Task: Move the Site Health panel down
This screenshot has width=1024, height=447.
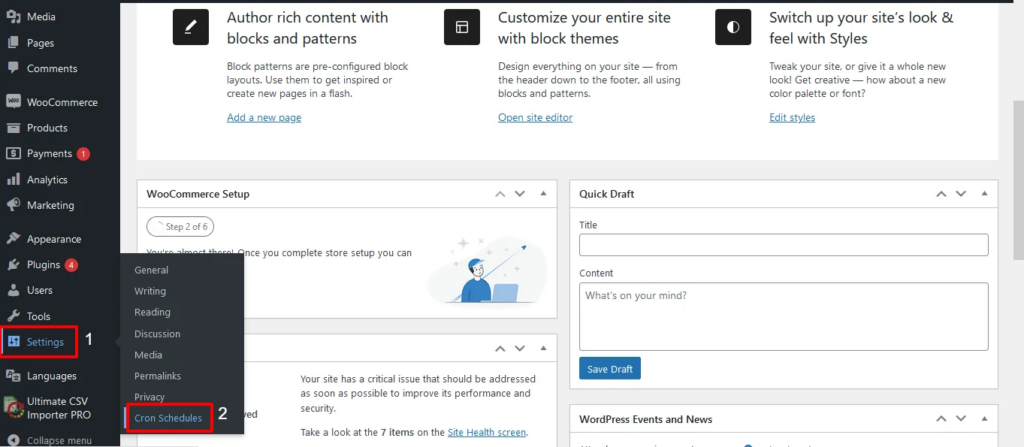Action: [520, 349]
